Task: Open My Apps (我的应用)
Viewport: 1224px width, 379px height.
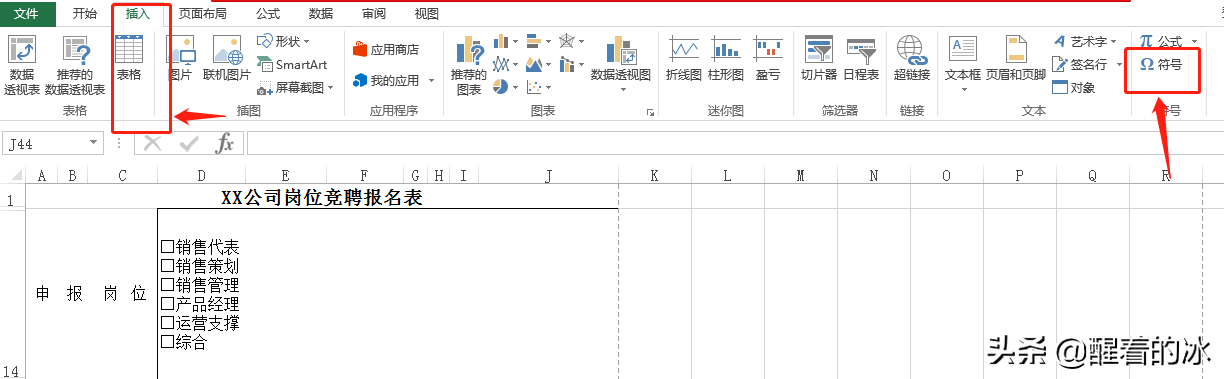Action: 393,80
